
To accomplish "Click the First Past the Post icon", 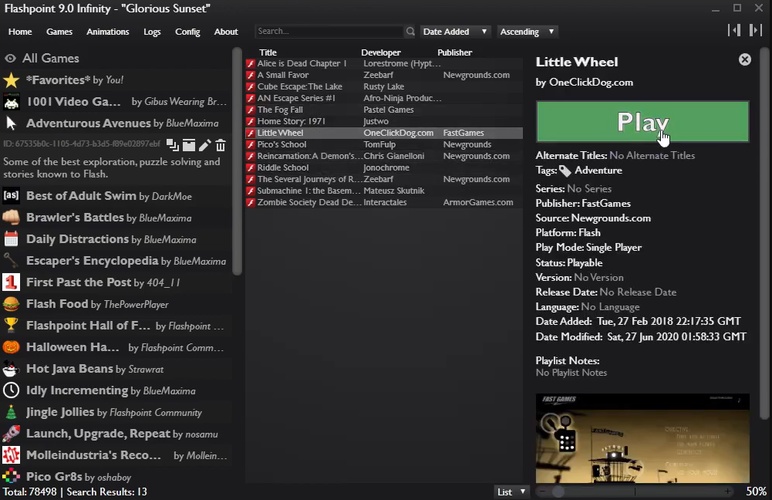I will (11, 282).
